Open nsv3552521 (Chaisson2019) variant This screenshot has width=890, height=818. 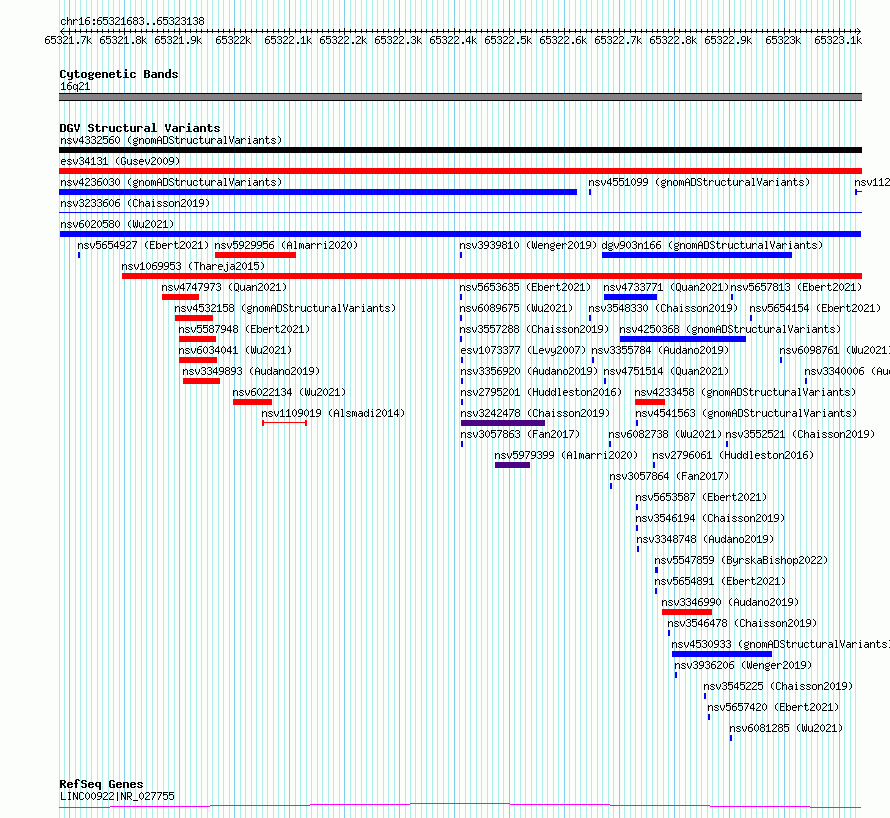click(800, 434)
